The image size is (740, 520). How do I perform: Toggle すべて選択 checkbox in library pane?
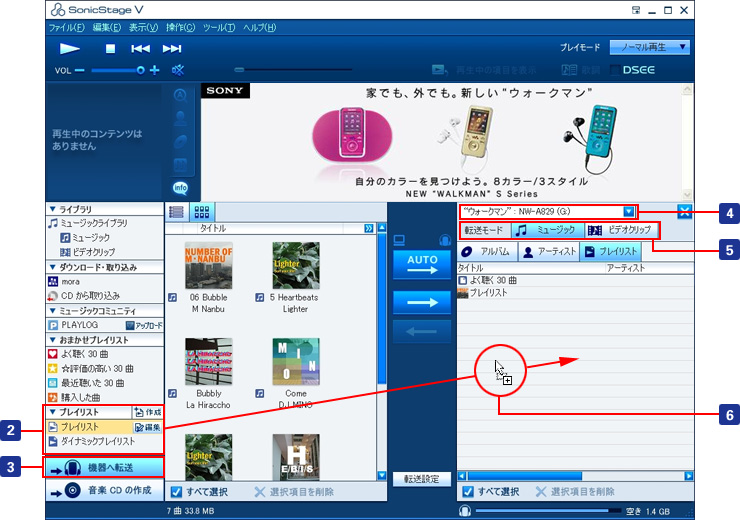[x=176, y=492]
